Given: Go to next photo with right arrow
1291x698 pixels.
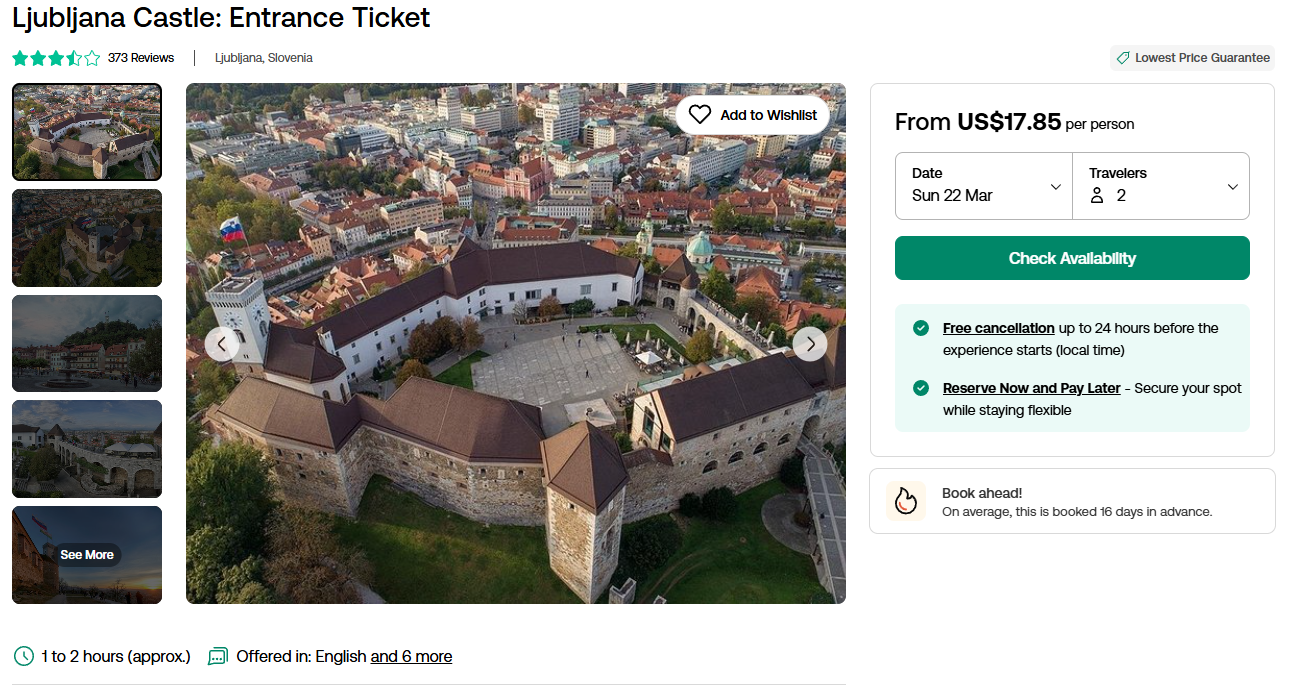Looking at the screenshot, I should tap(810, 344).
